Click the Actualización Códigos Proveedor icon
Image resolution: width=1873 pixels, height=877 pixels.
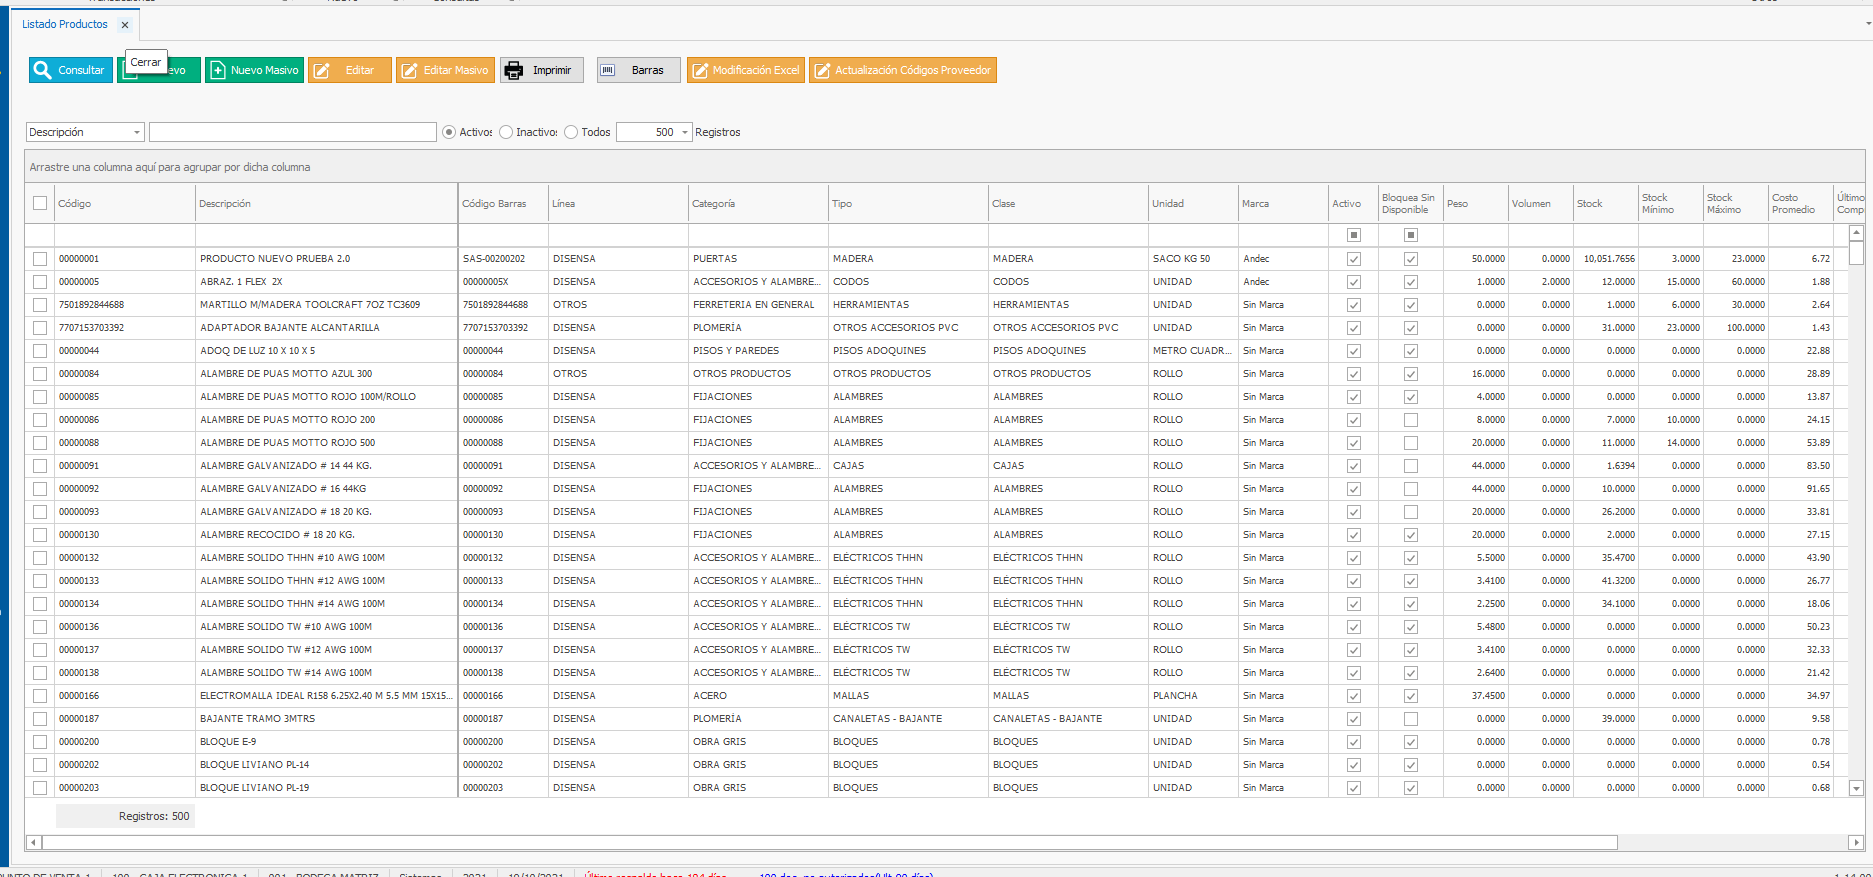point(822,70)
